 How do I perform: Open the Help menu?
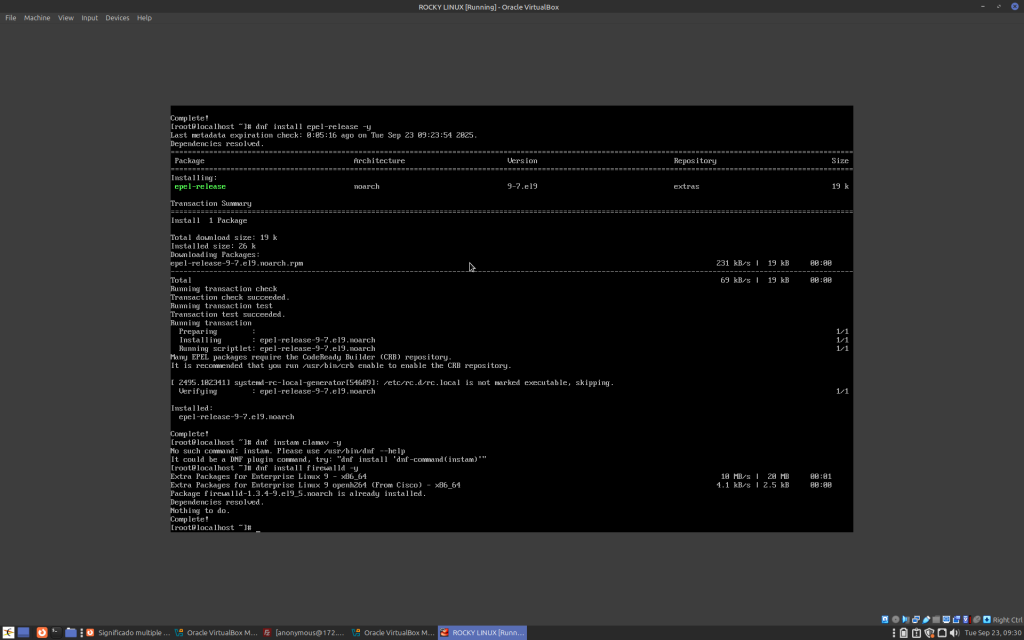click(x=144, y=18)
